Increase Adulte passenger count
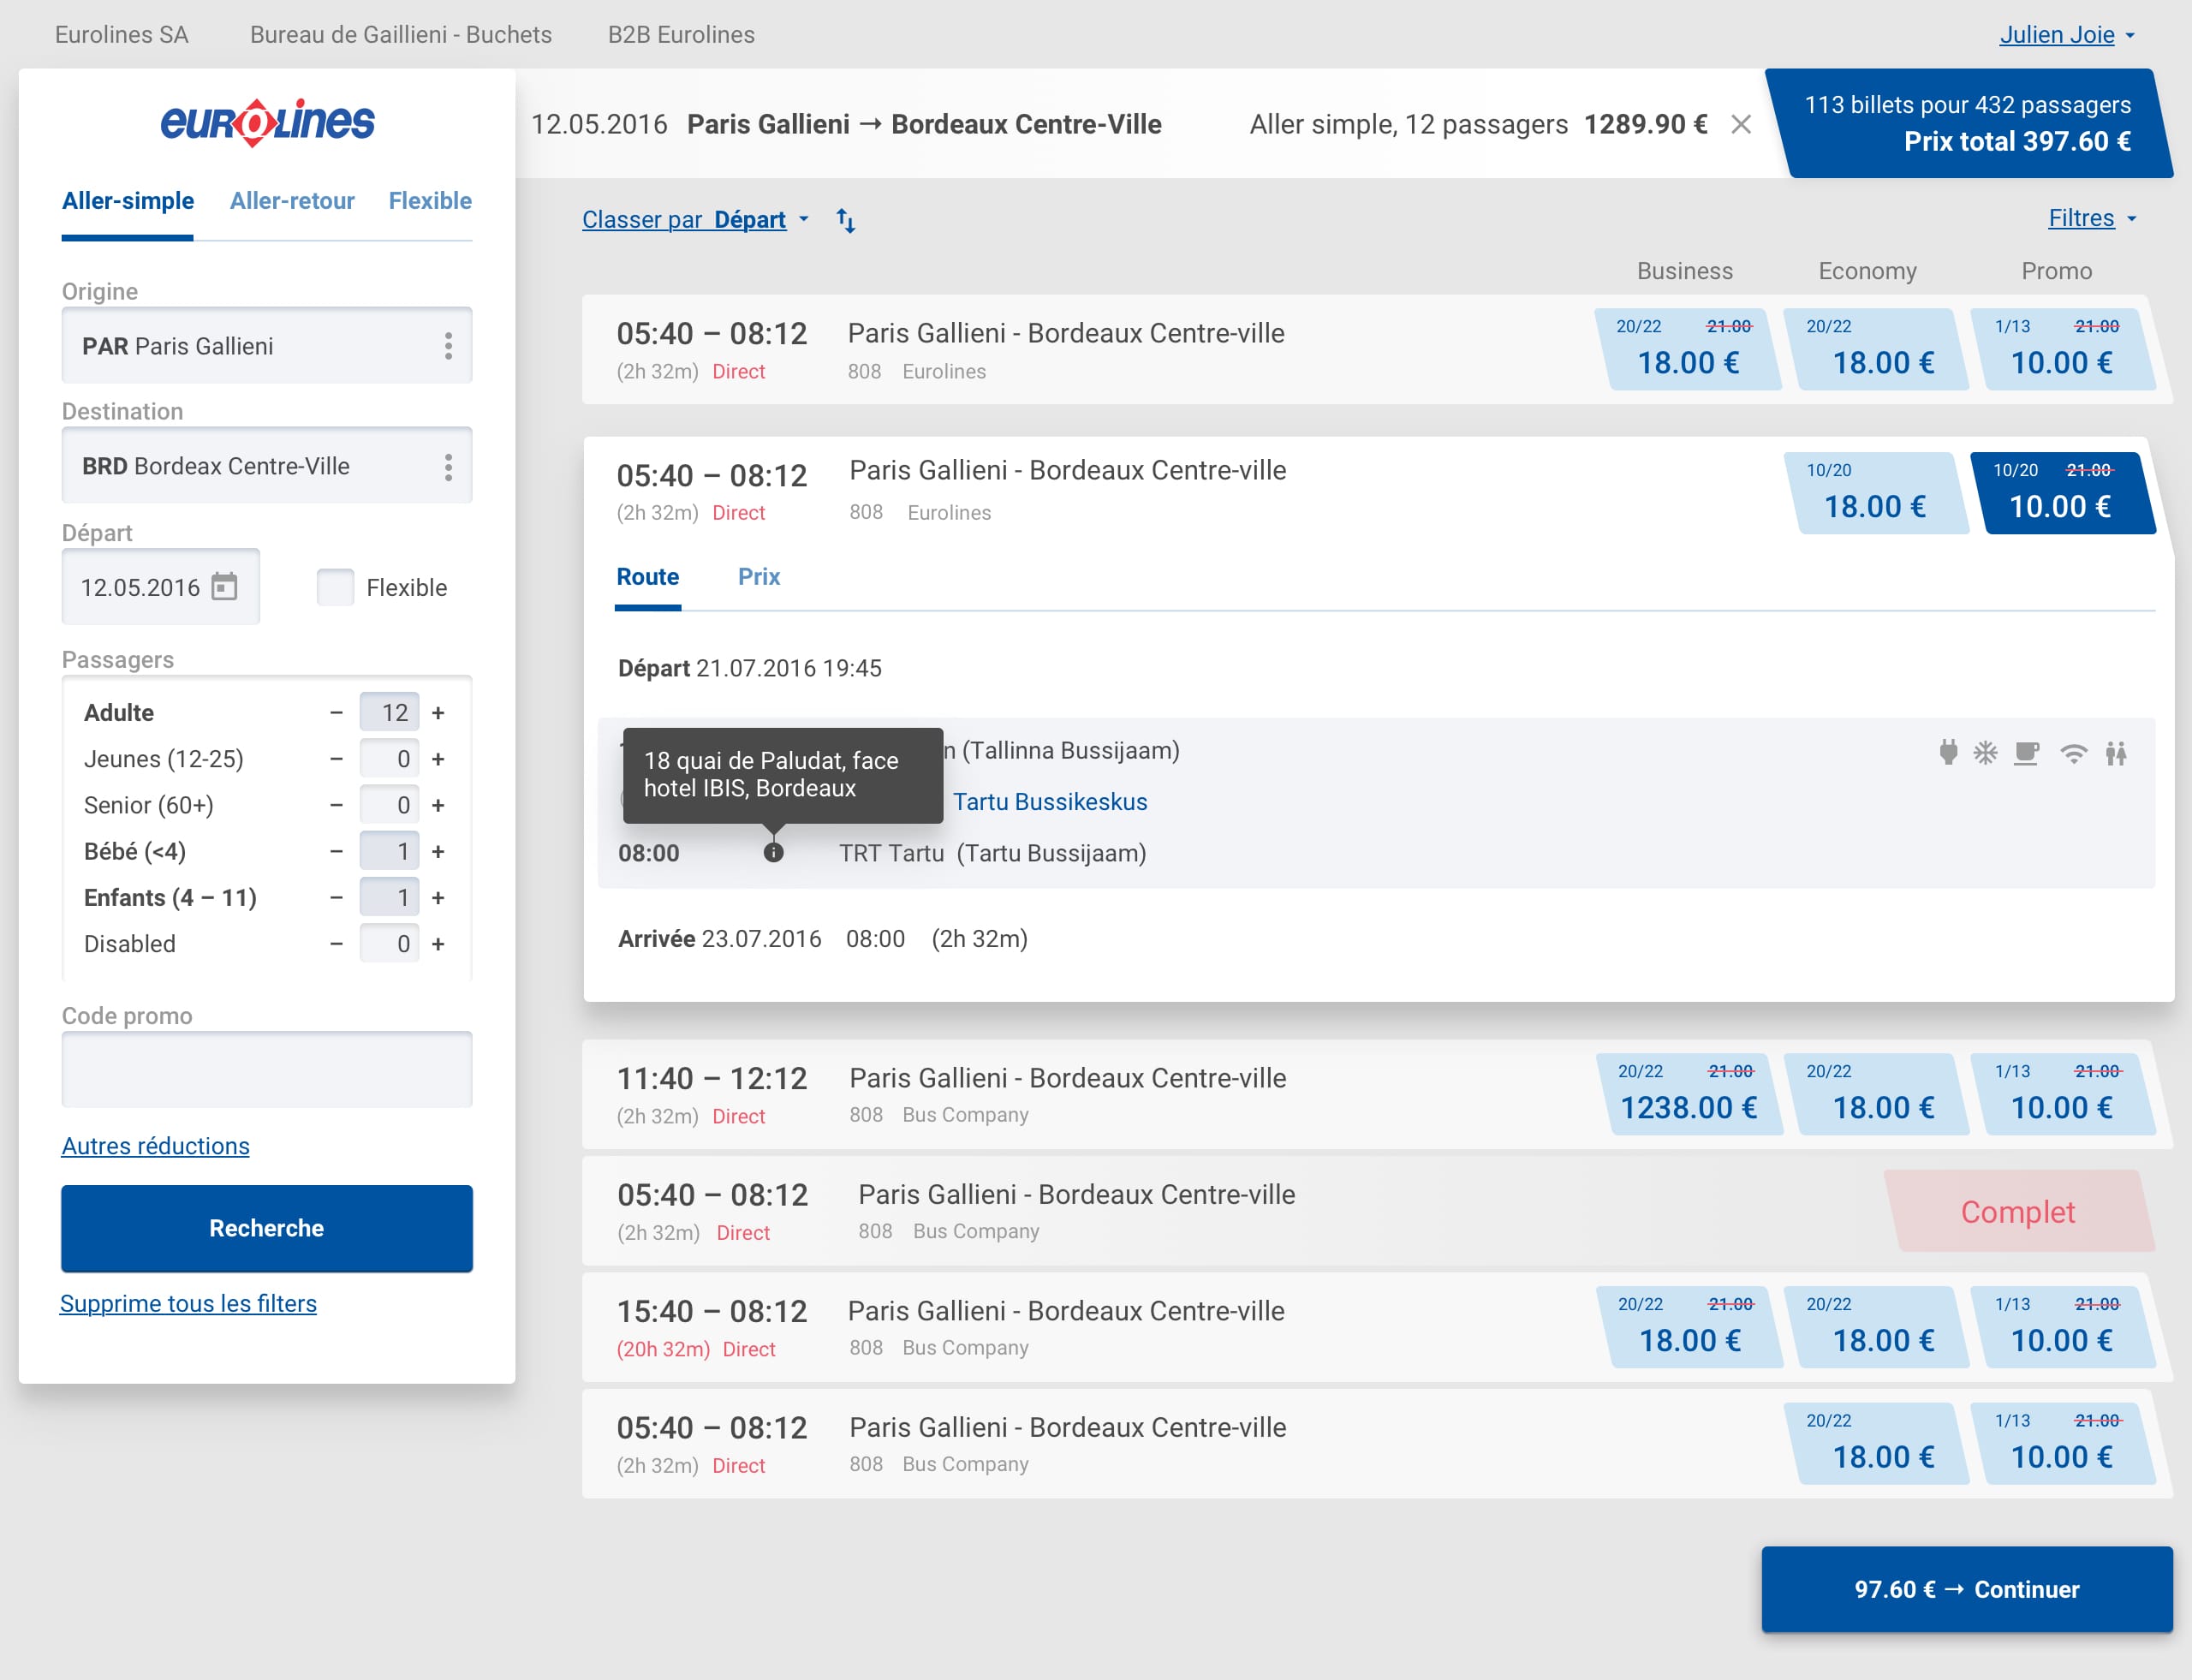This screenshot has width=2192, height=1680. tap(438, 713)
